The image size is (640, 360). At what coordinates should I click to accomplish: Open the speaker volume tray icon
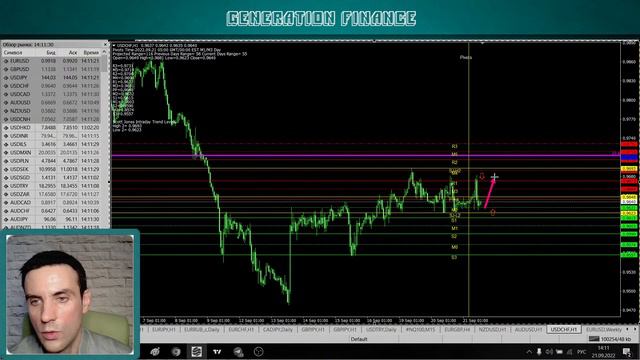(x=549, y=351)
